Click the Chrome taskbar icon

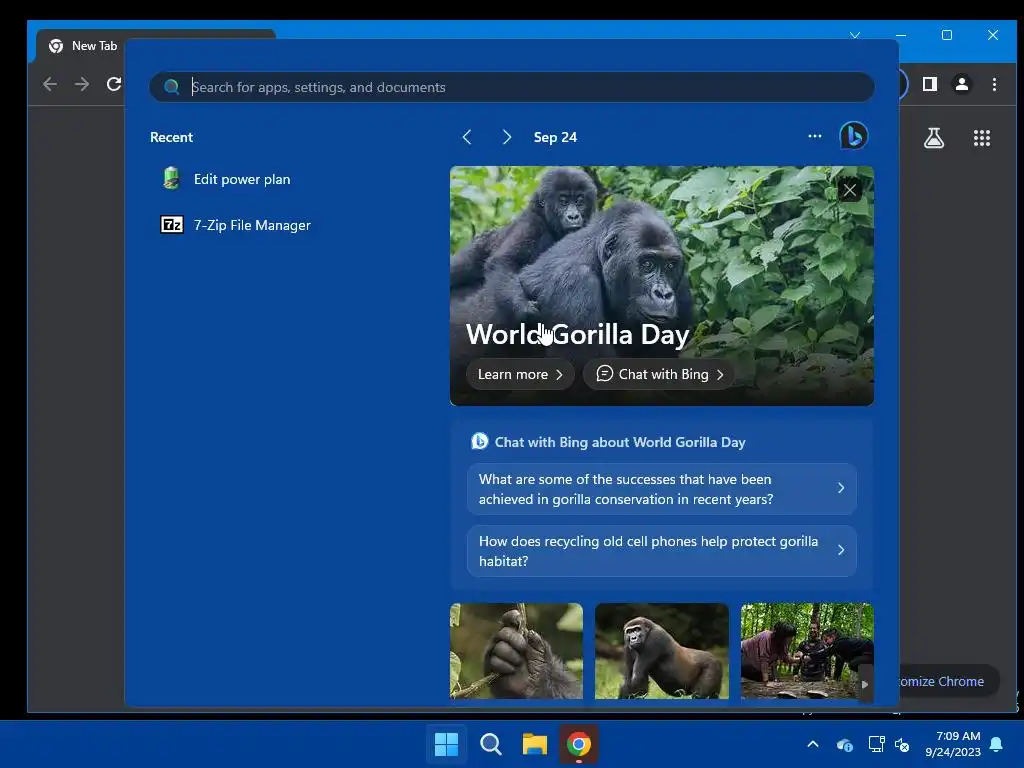tap(579, 744)
